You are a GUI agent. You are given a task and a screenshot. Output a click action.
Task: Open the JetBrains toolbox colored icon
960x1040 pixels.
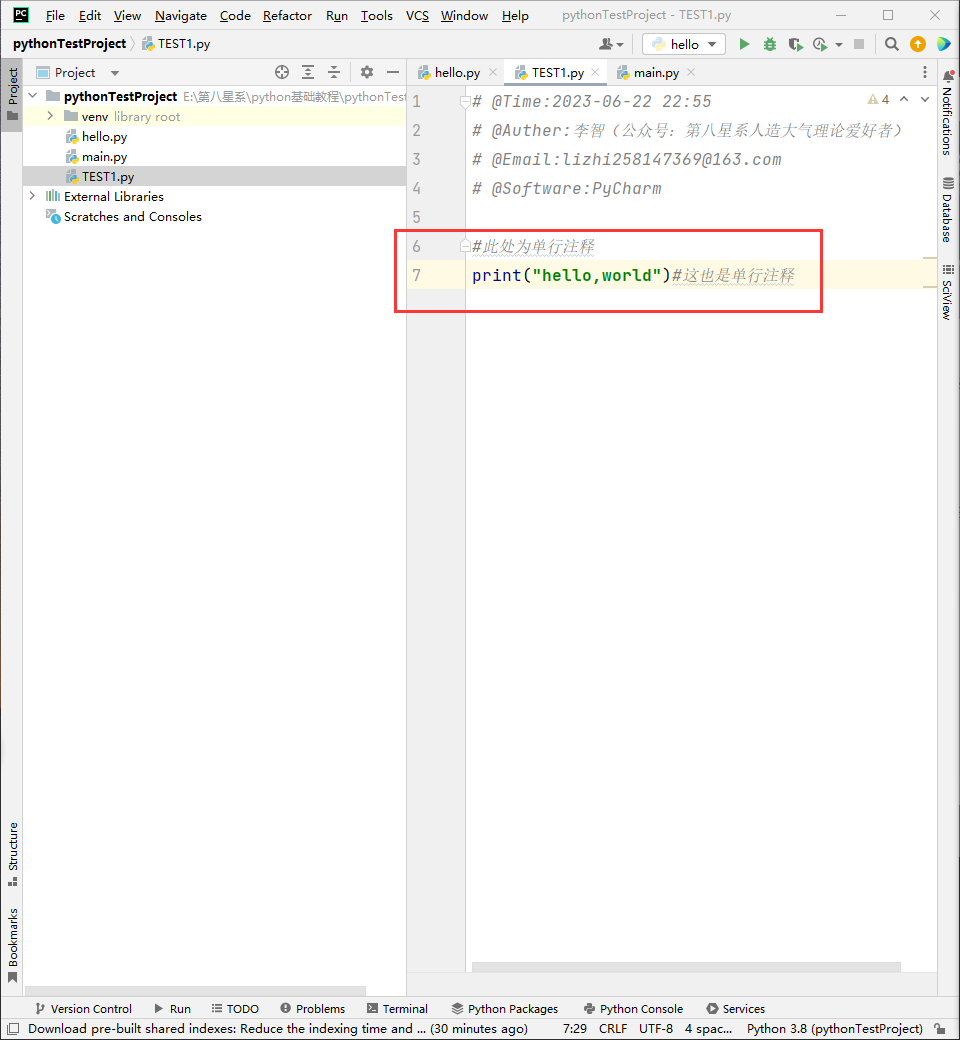tap(943, 44)
